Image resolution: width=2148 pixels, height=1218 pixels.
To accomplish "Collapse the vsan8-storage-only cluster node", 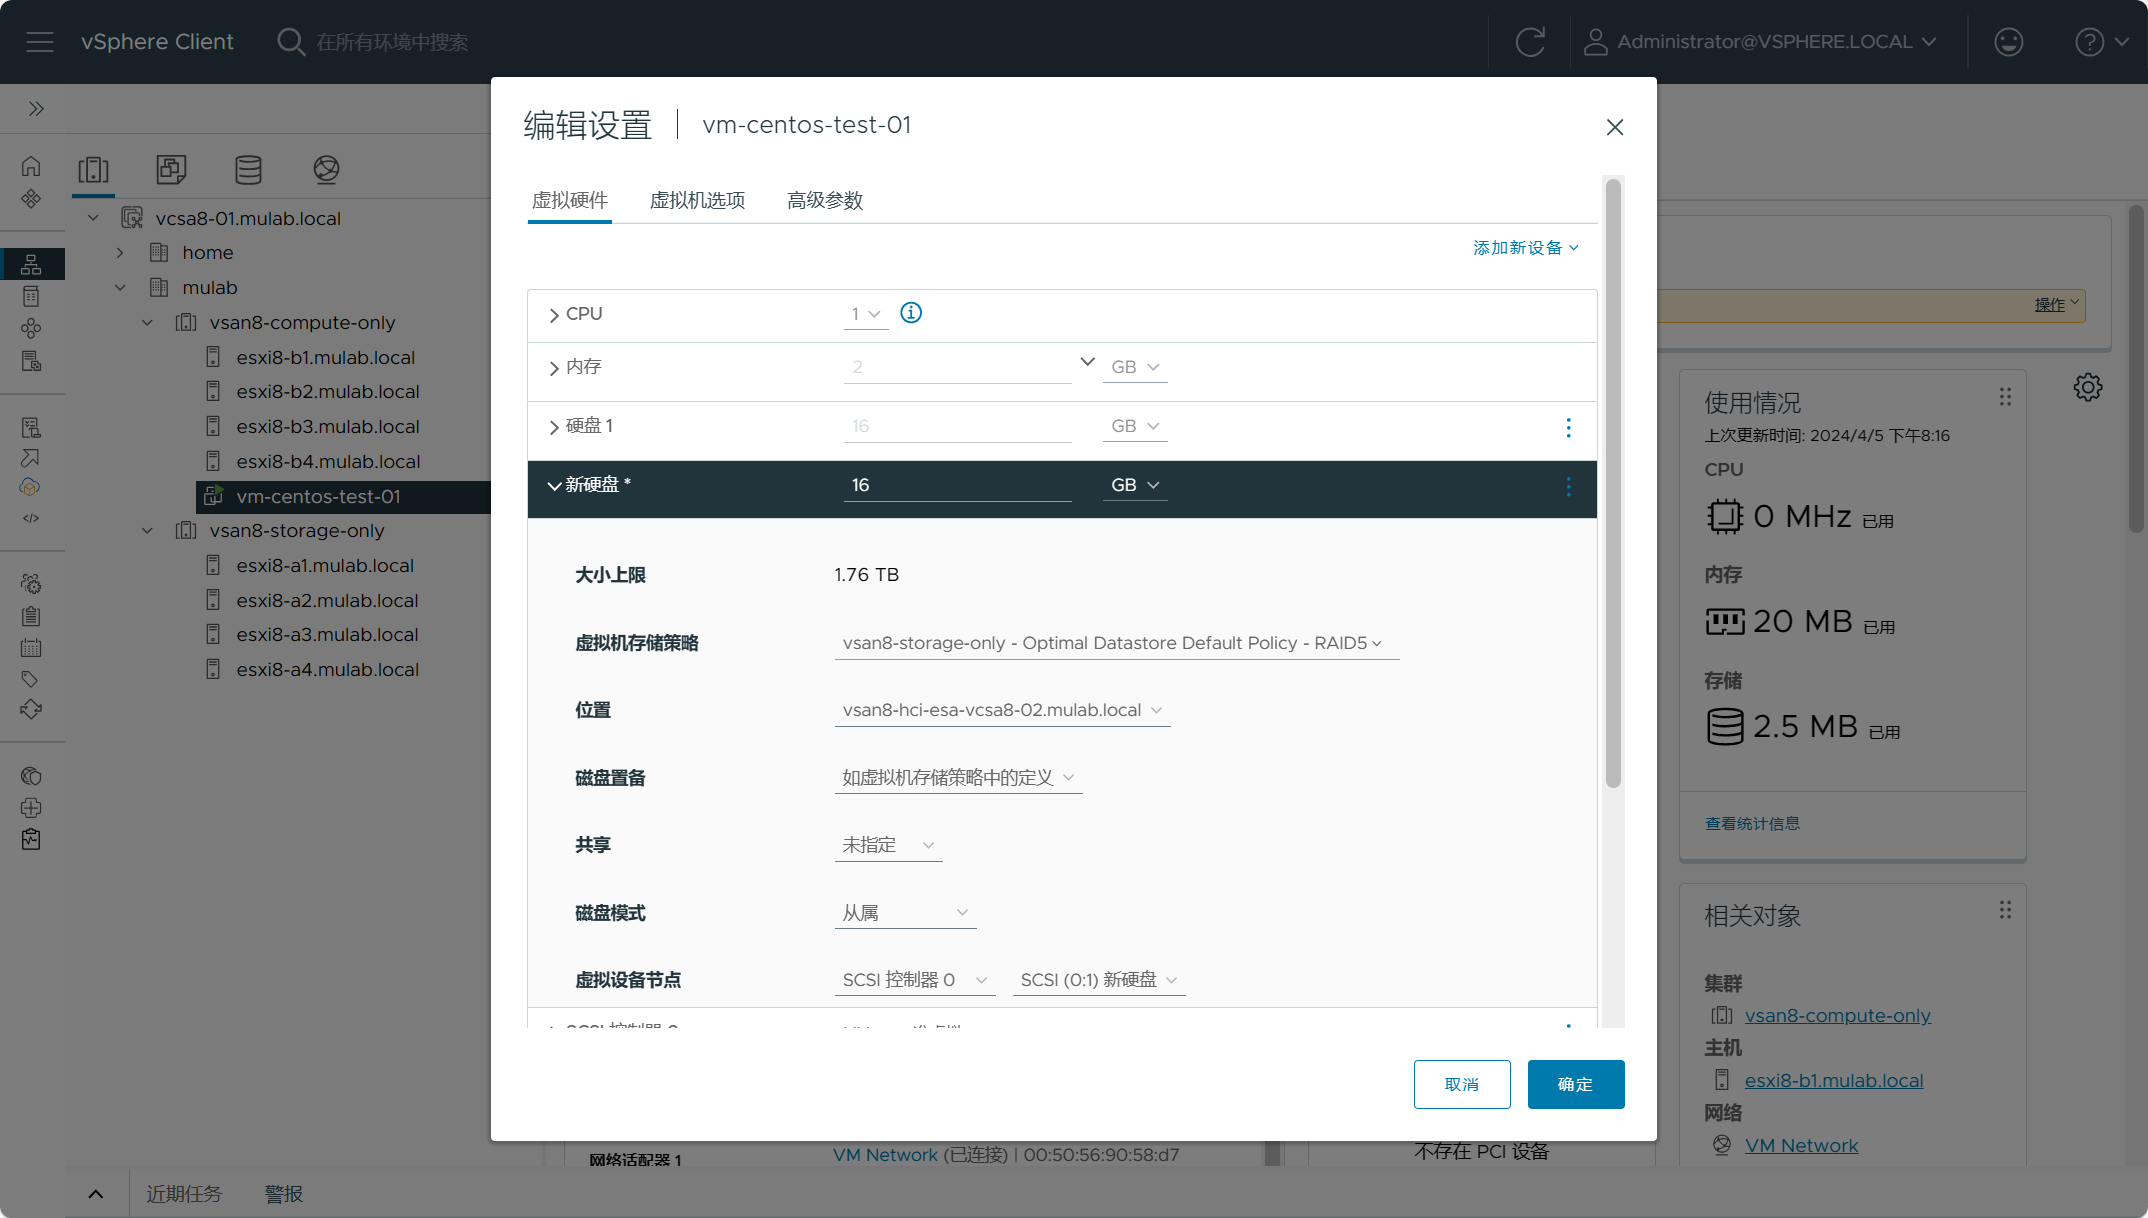I will [x=147, y=531].
